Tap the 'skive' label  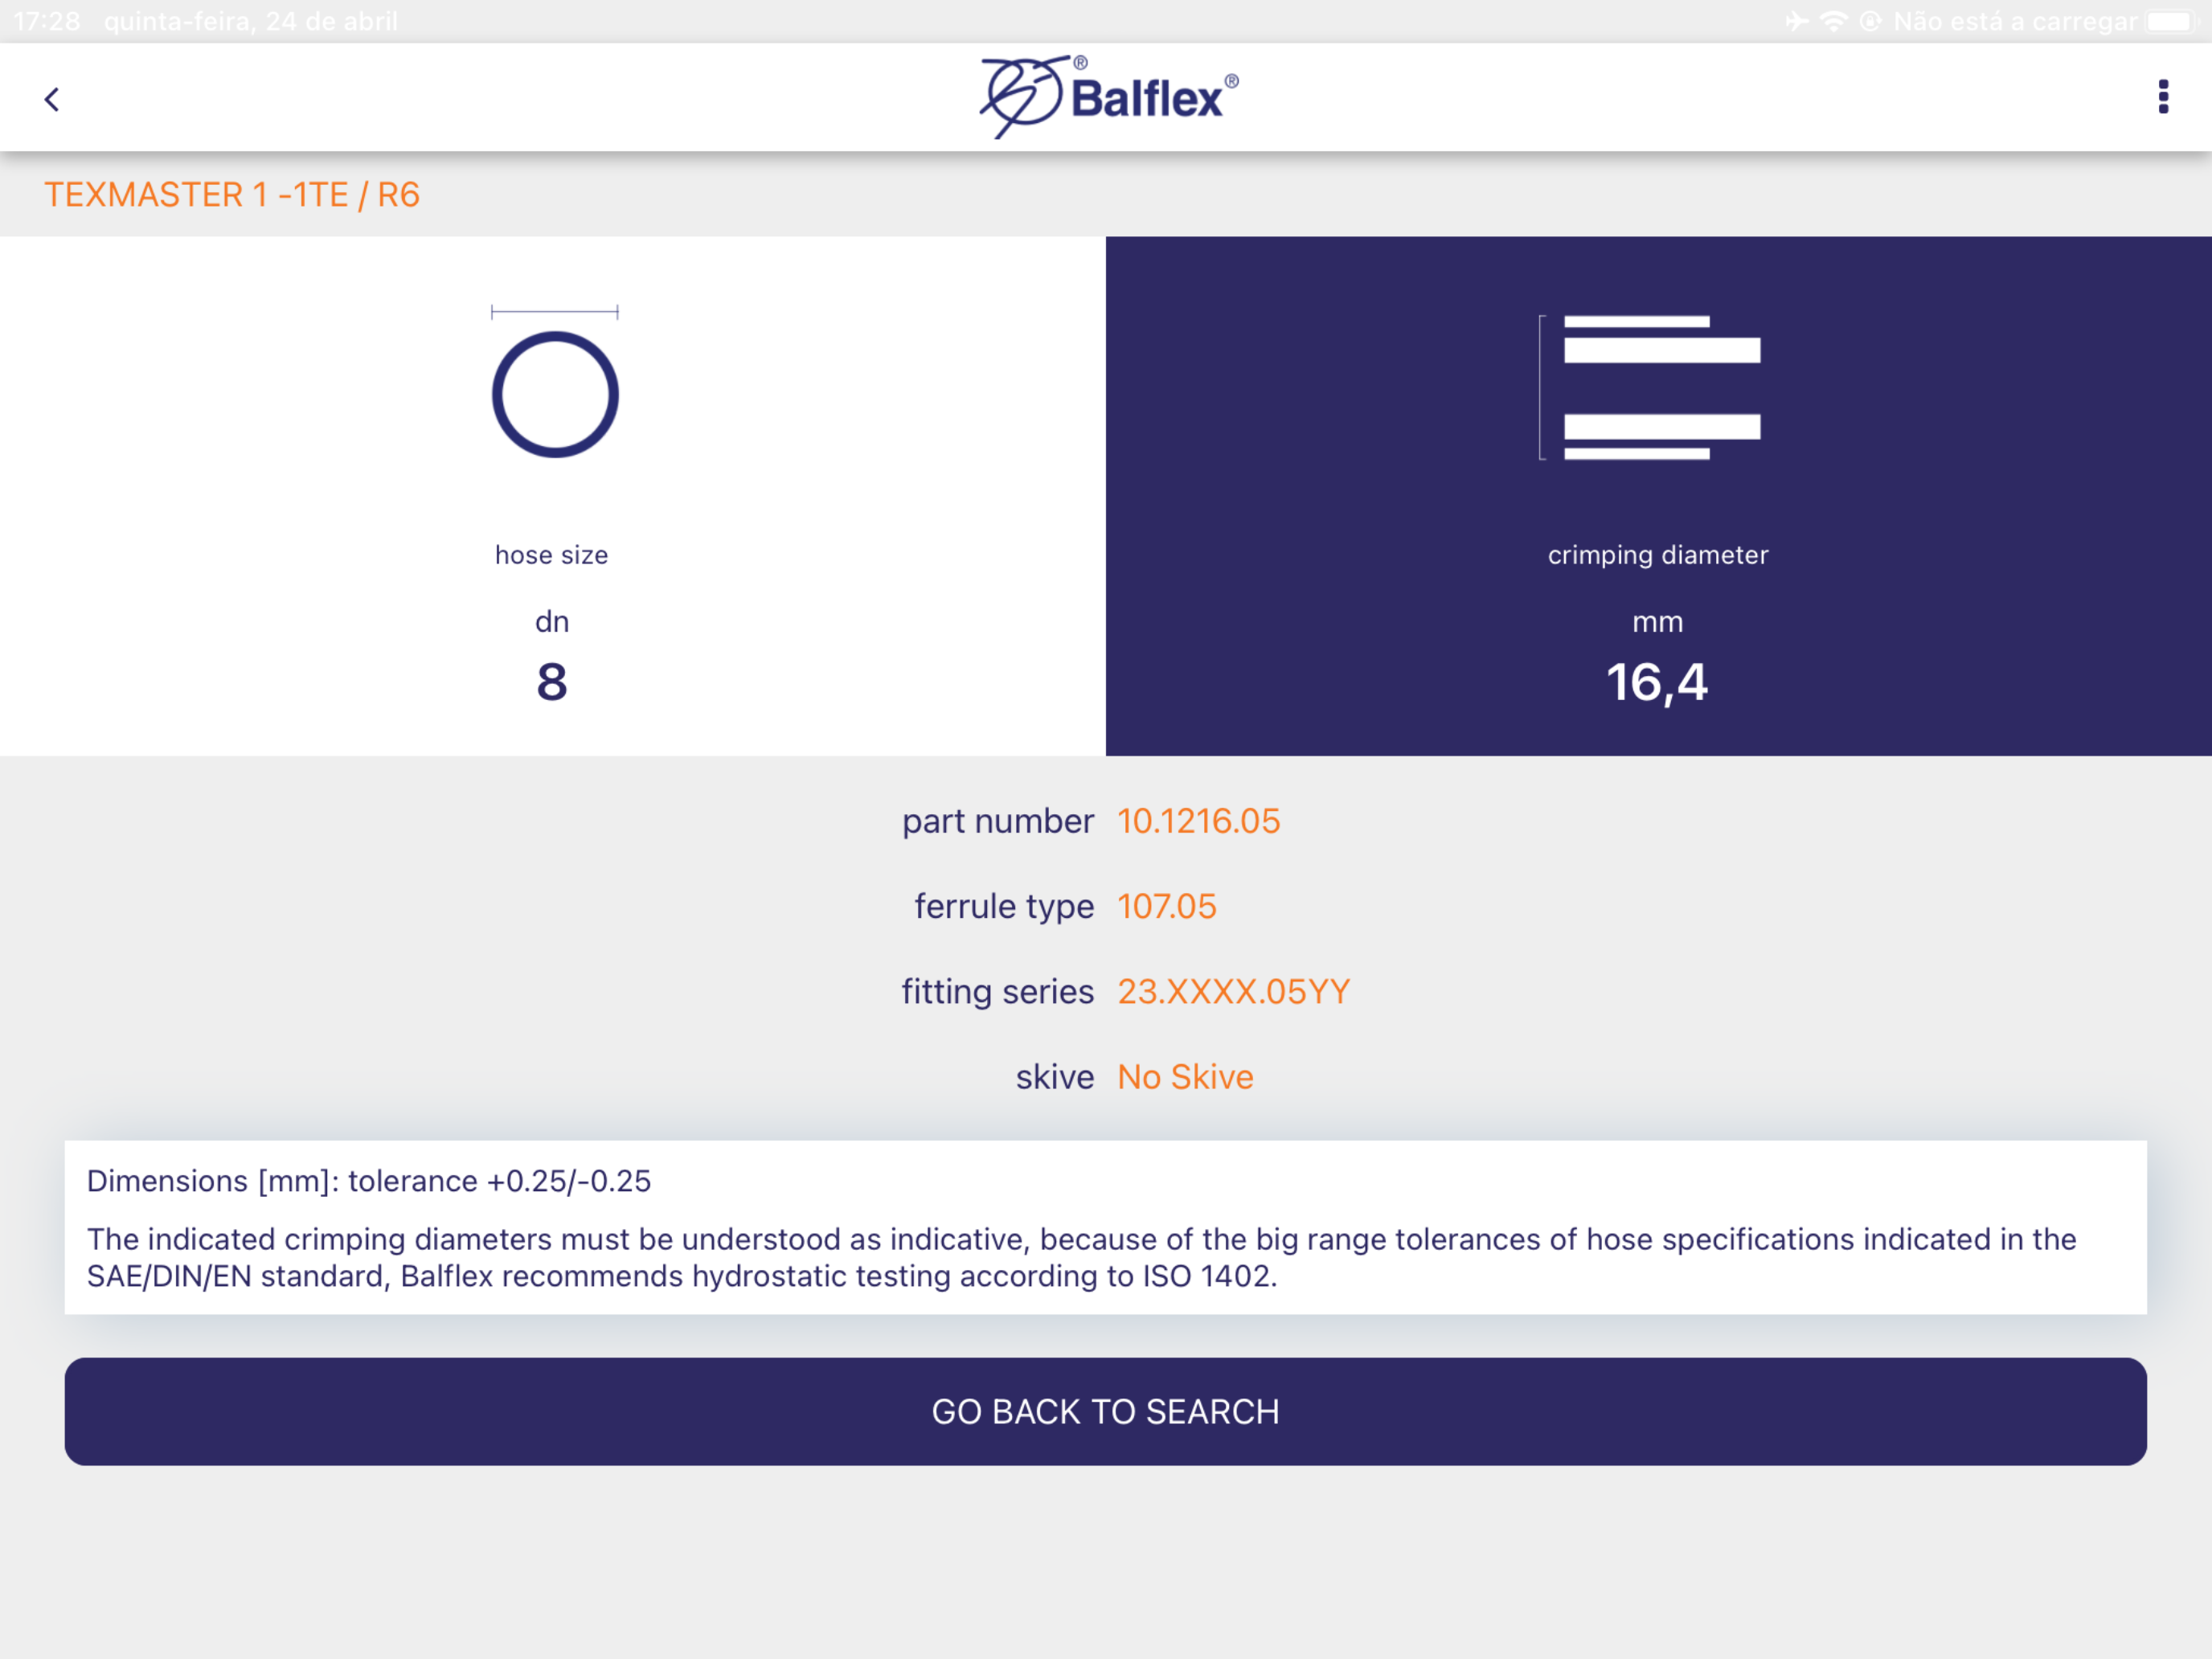(x=1055, y=1077)
